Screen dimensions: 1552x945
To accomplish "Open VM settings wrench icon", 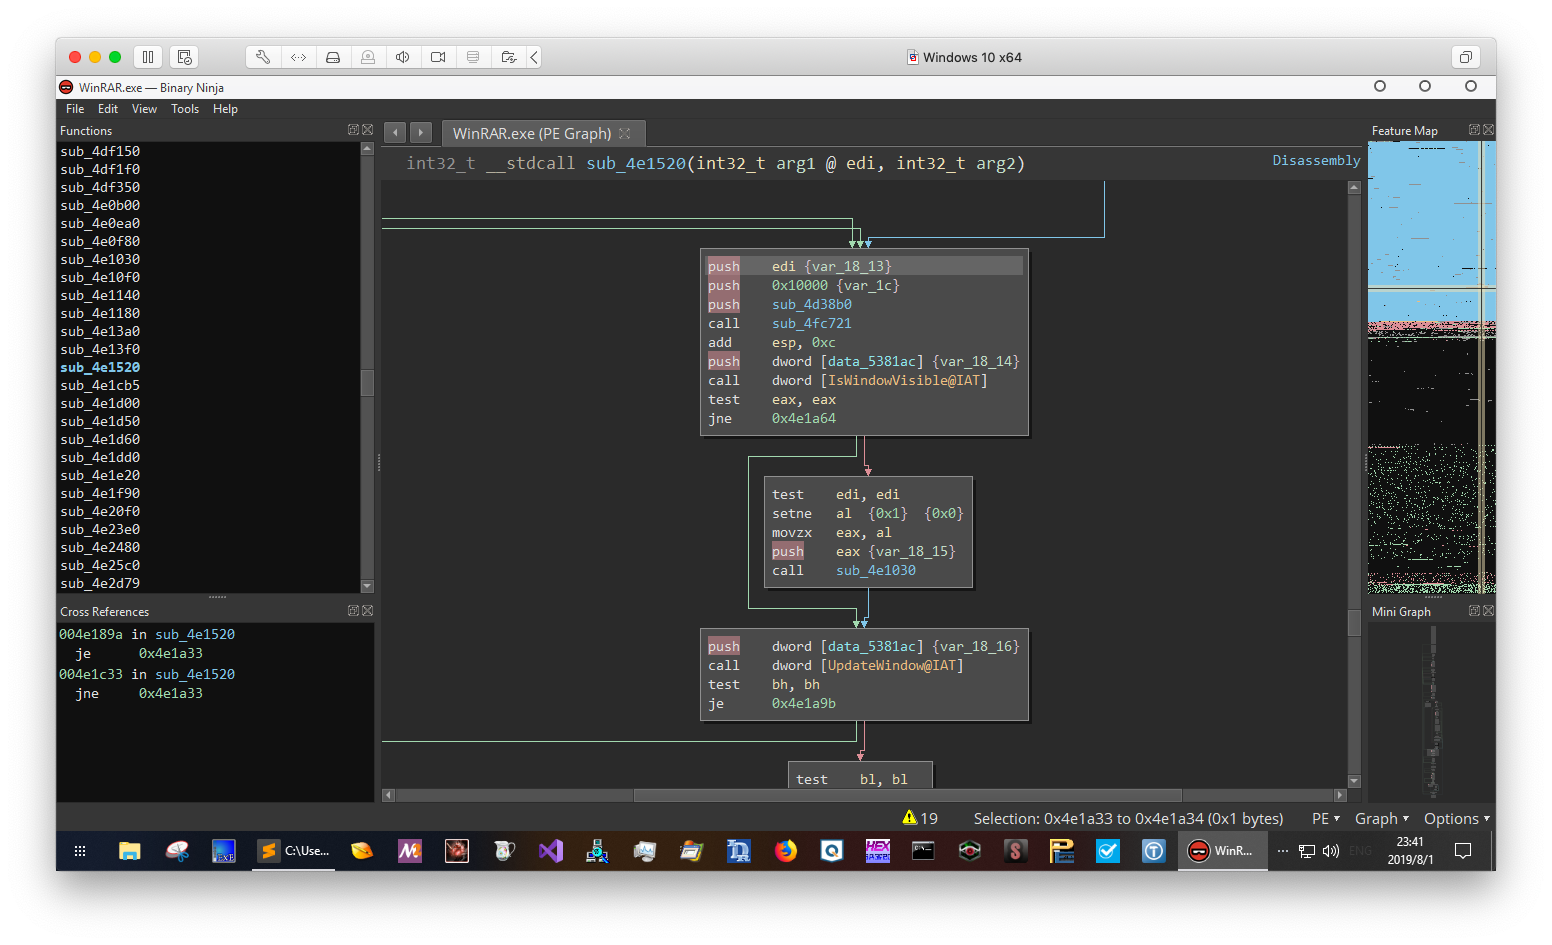I will click(x=263, y=57).
